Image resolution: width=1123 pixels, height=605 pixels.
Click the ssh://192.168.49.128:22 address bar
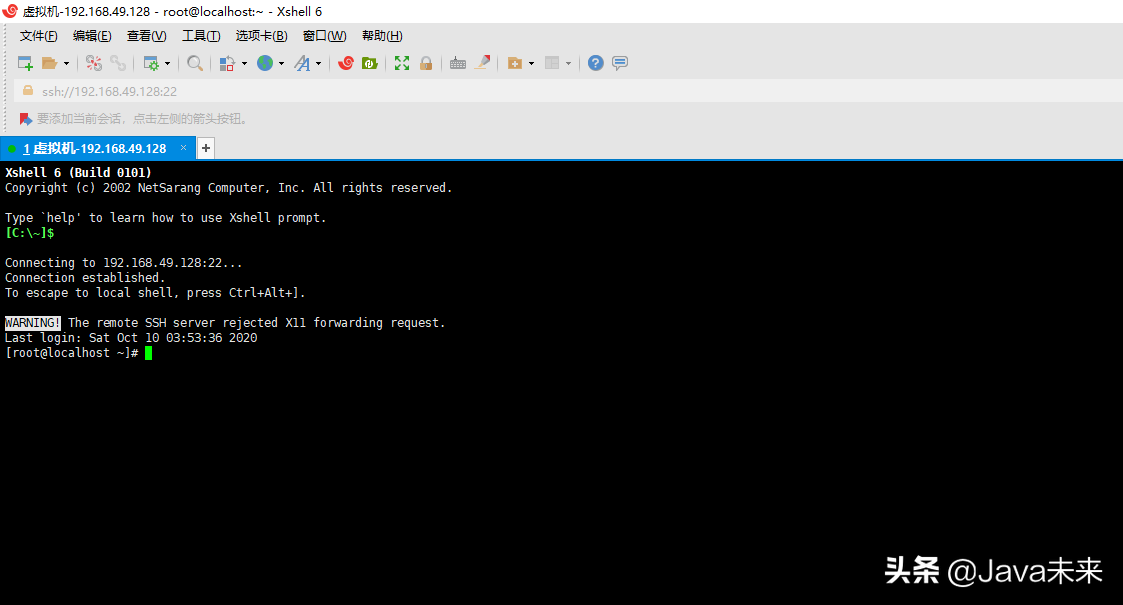coord(568,91)
